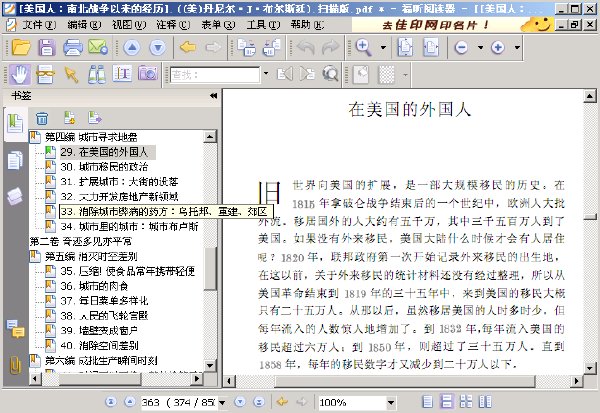The height and width of the screenshot is (413, 600).
Task: Collapse the bookmarks panel with double arrows
Action: (x=213, y=96)
